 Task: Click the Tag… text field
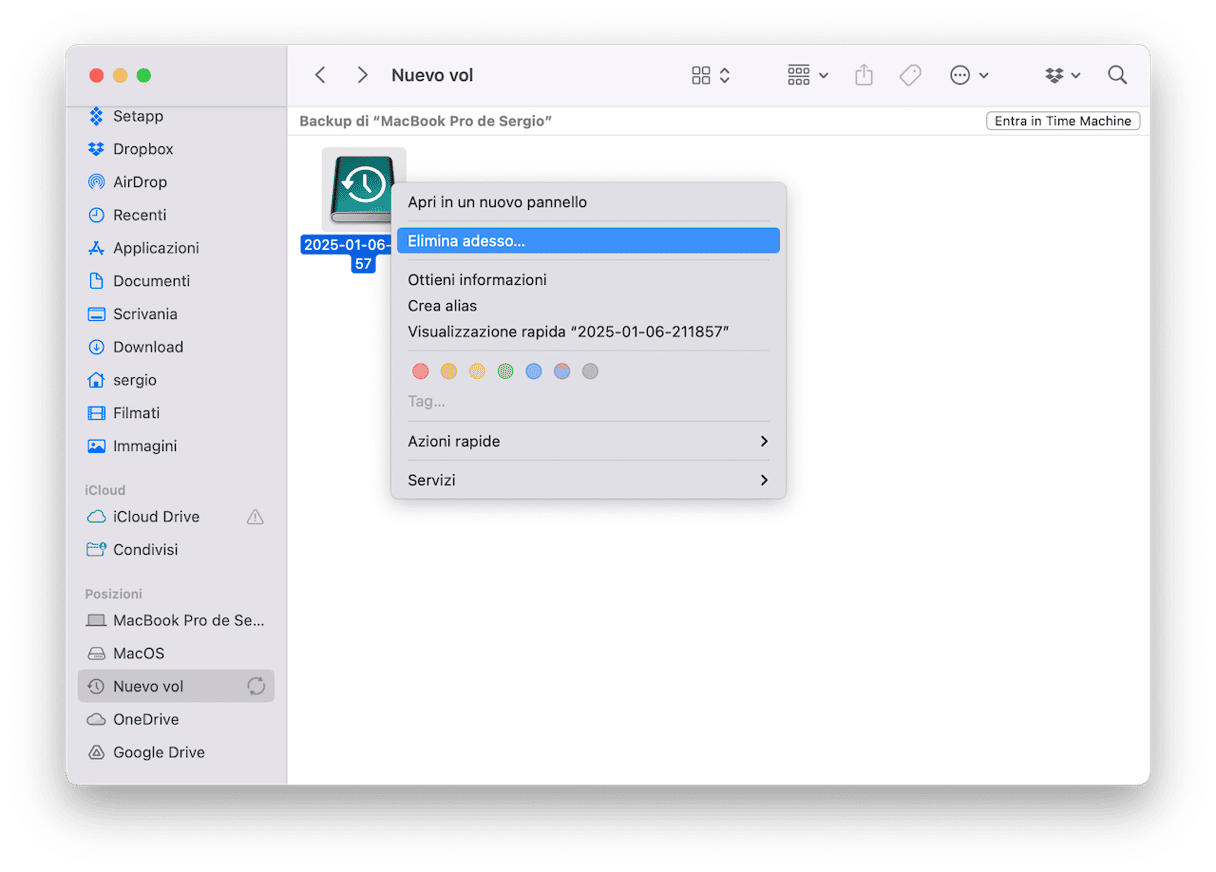tap(427, 401)
